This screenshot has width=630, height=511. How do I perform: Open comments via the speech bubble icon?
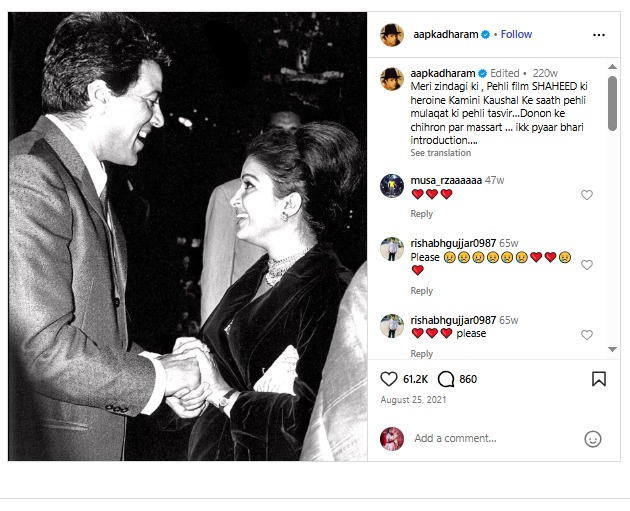click(x=446, y=379)
